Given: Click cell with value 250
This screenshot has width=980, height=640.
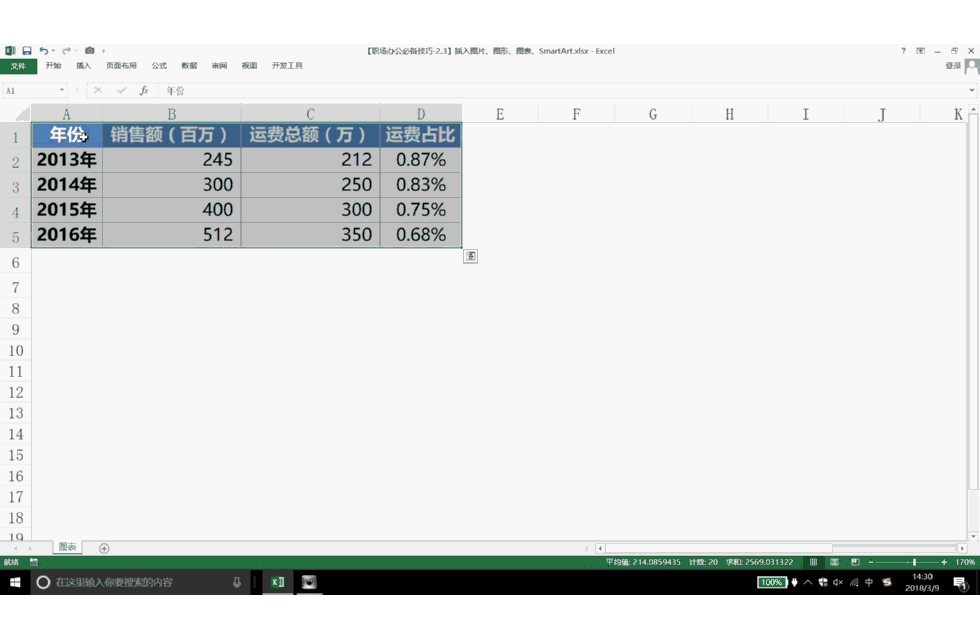Looking at the screenshot, I should (x=311, y=185).
